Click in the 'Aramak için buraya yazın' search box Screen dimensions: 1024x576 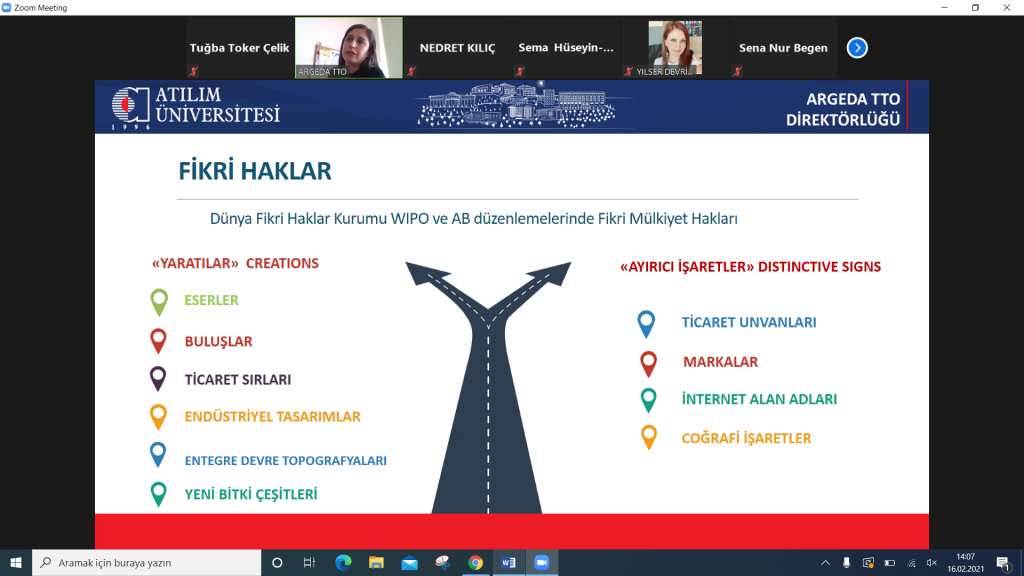point(150,563)
